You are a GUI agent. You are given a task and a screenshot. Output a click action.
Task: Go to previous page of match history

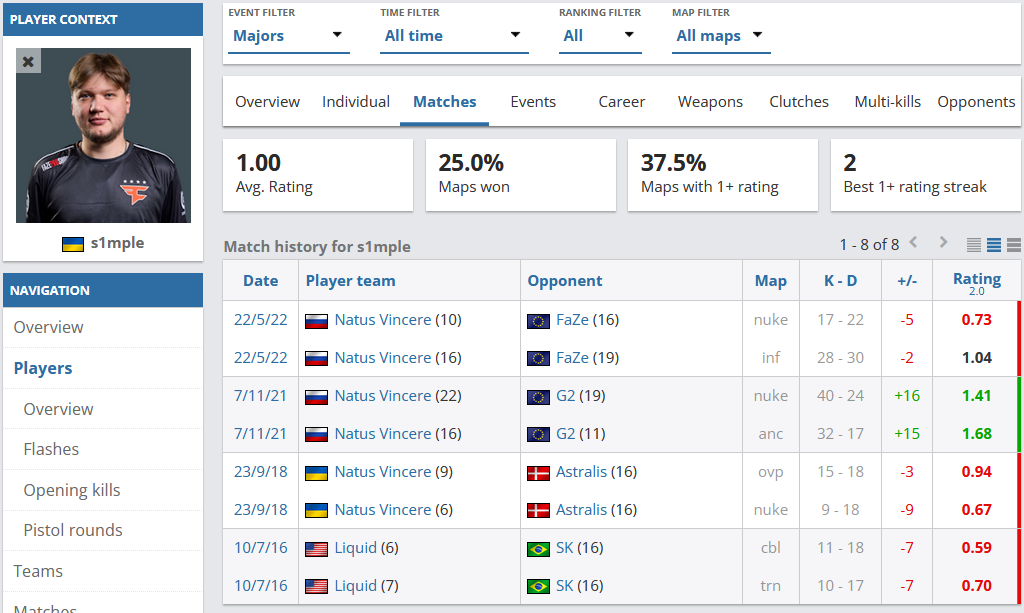tap(914, 243)
